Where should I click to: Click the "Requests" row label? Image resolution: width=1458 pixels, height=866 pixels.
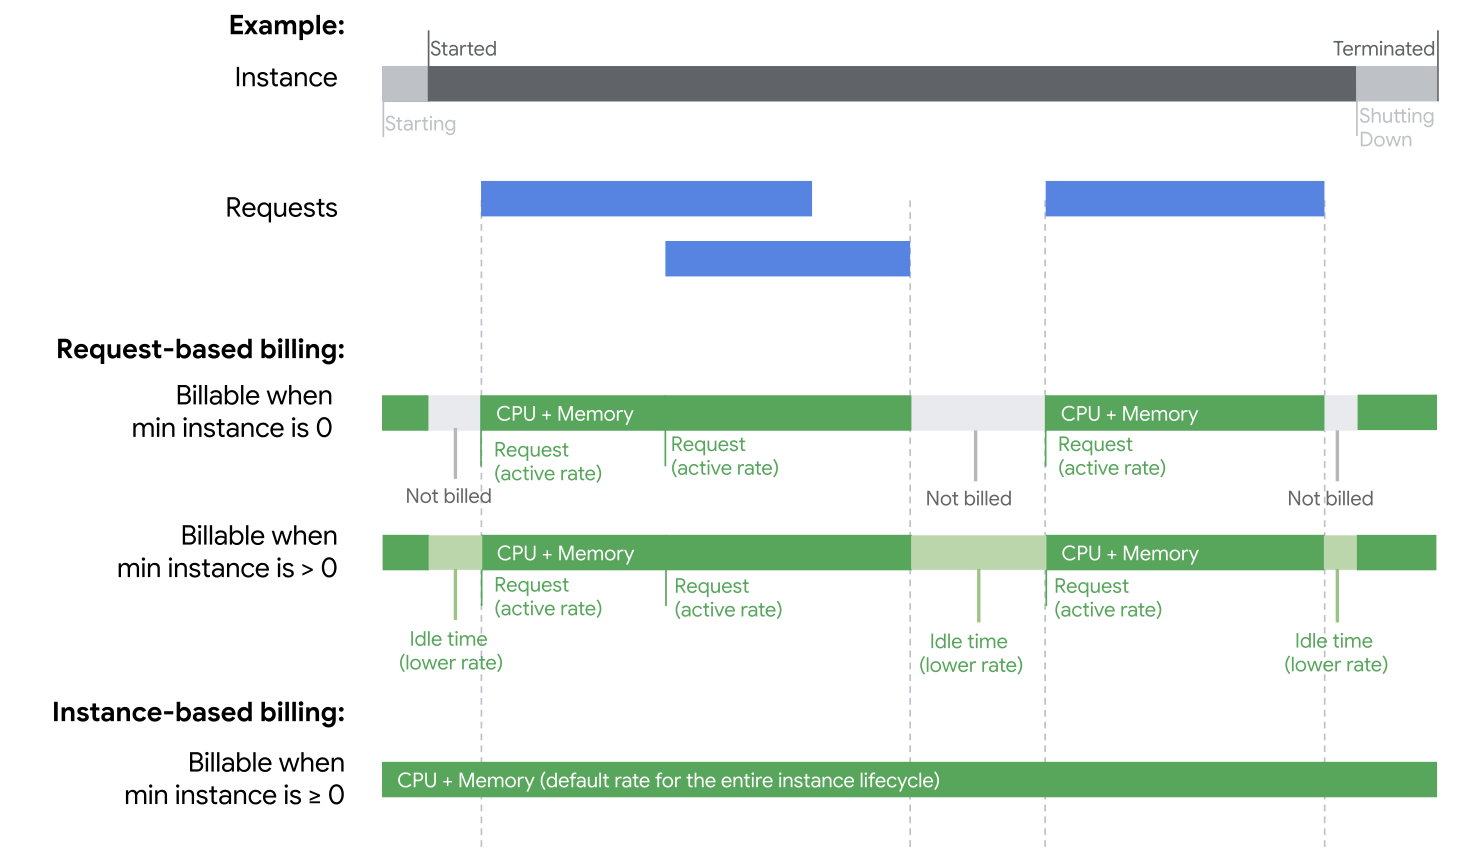point(281,208)
